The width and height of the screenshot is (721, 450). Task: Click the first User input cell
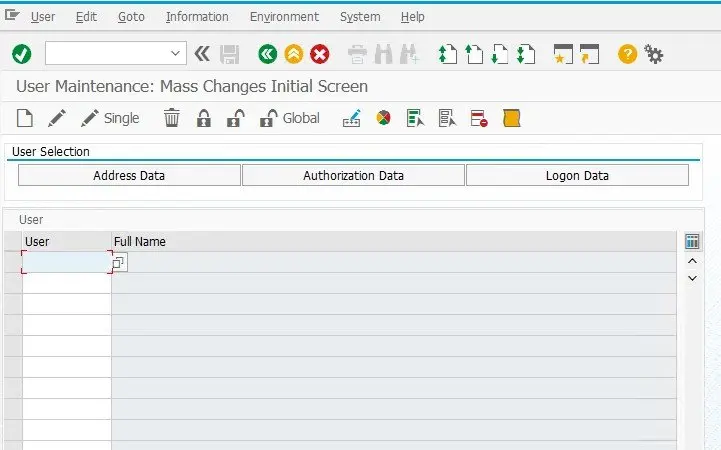pyautogui.click(x=66, y=262)
